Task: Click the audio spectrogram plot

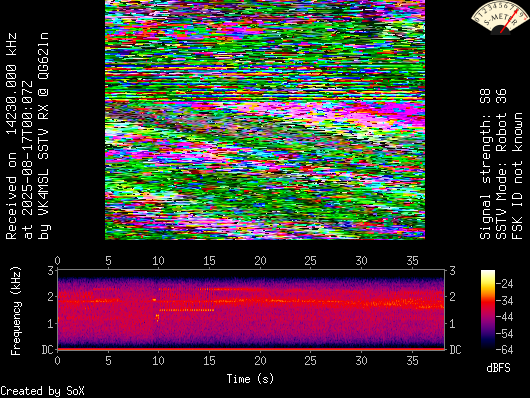Action: [251, 309]
